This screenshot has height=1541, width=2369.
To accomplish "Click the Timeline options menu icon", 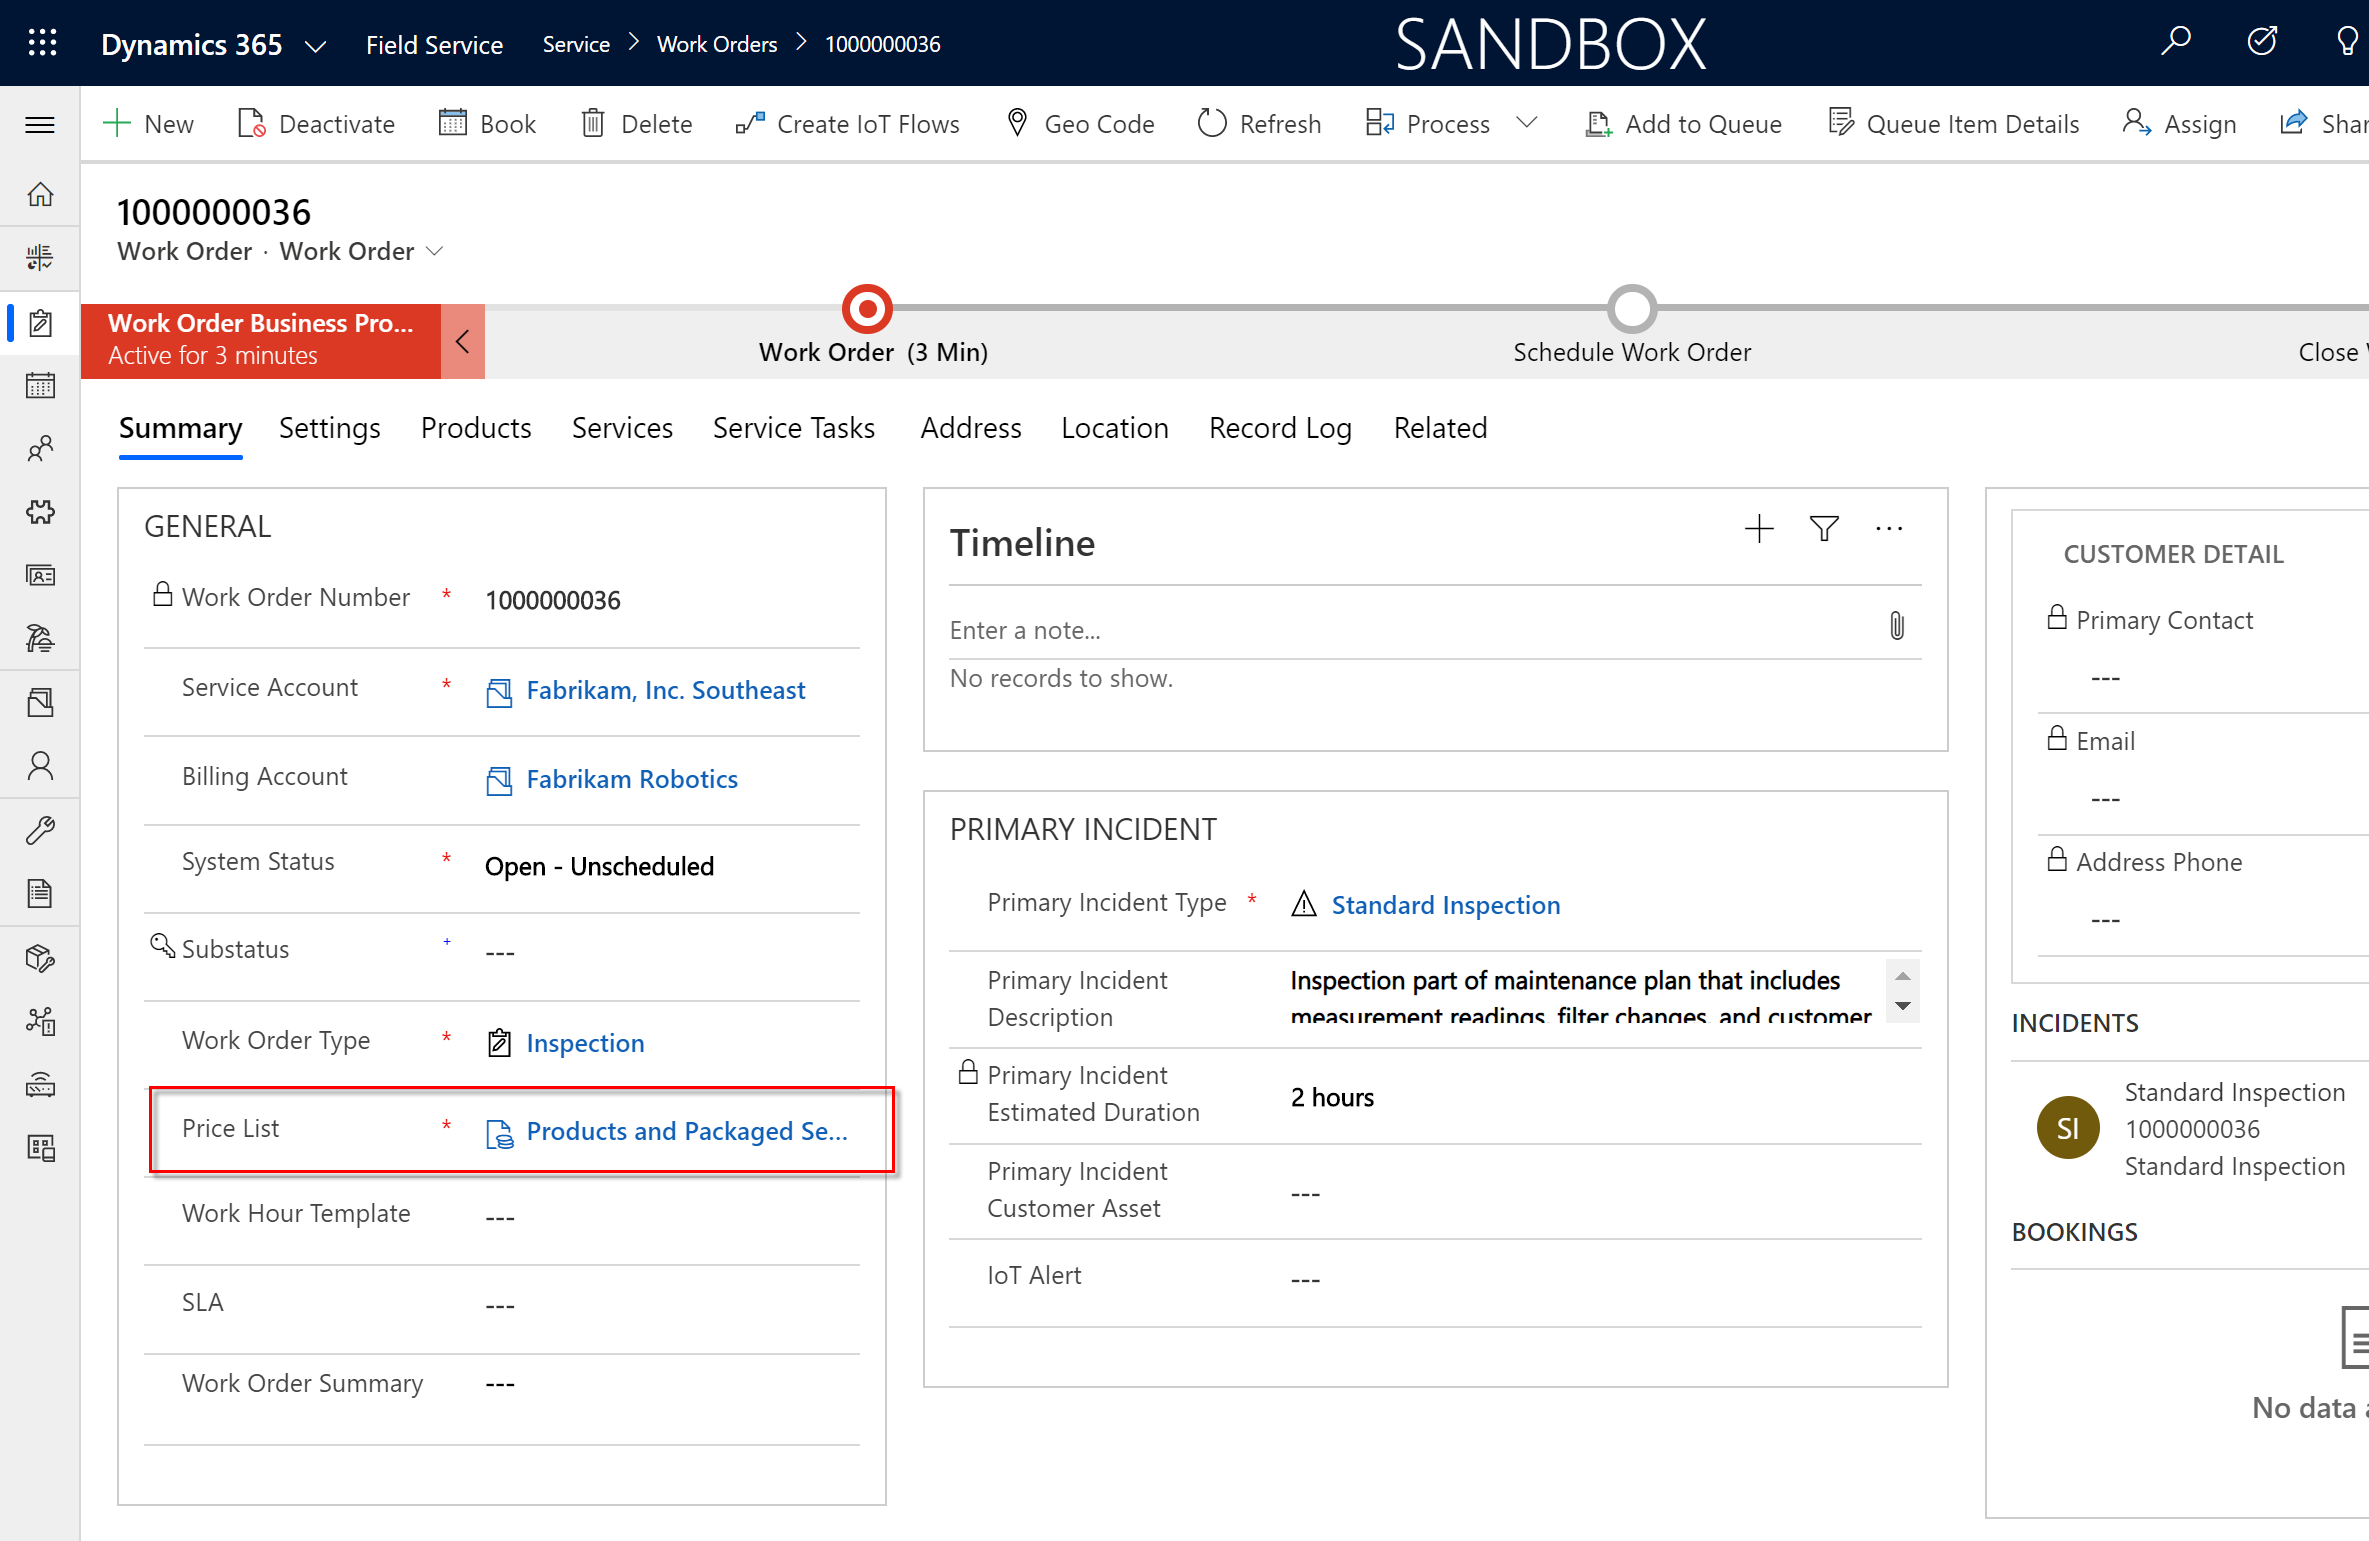I will click(x=1887, y=529).
